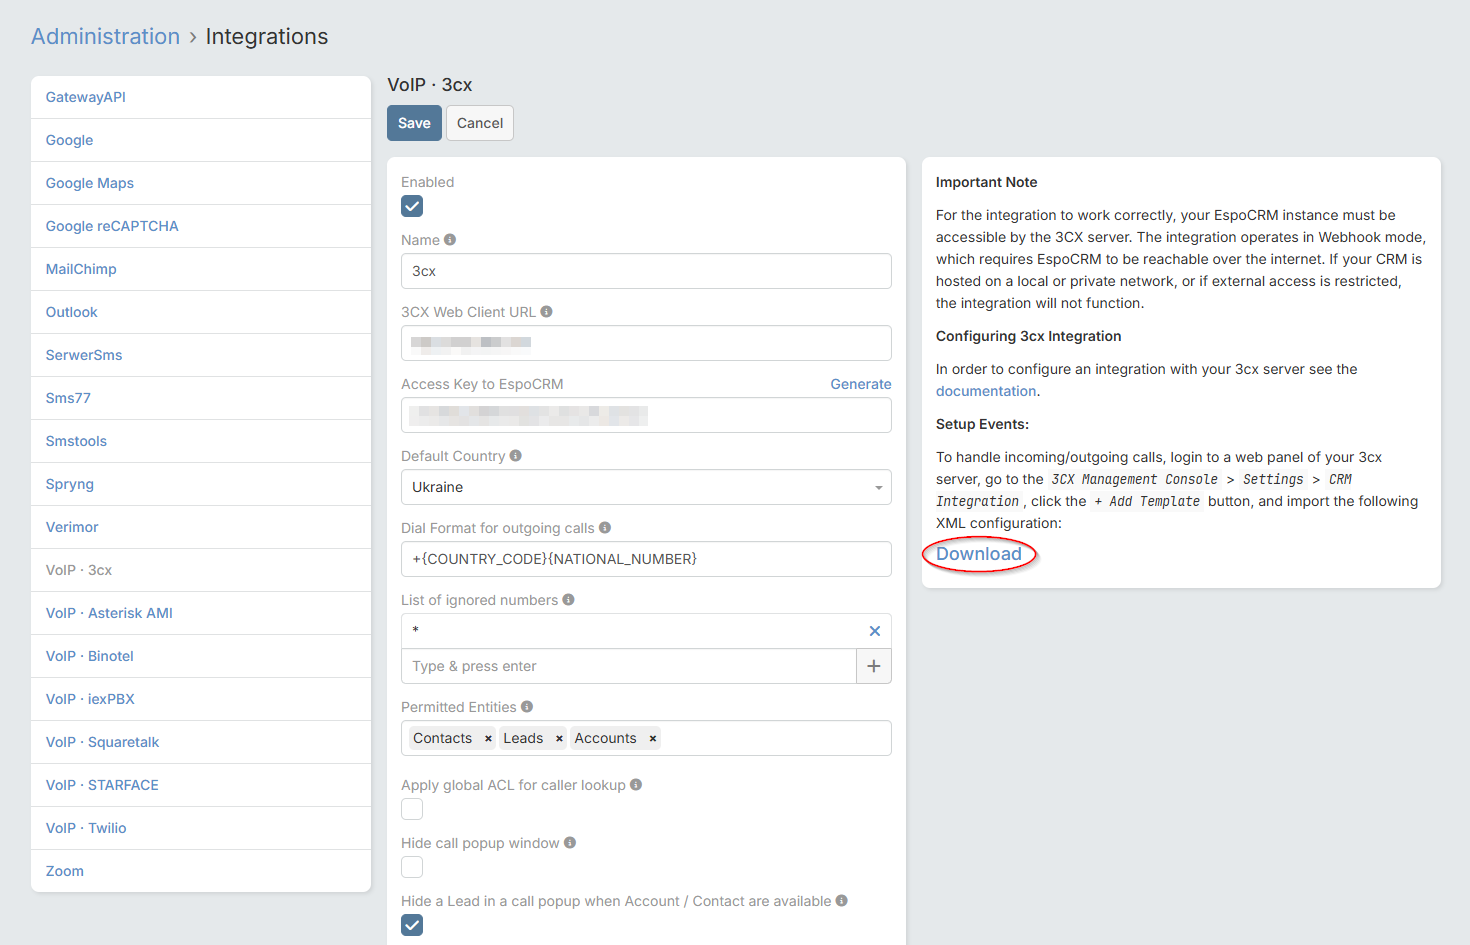Click the Generate link for the access key
This screenshot has width=1470, height=945.
point(860,383)
